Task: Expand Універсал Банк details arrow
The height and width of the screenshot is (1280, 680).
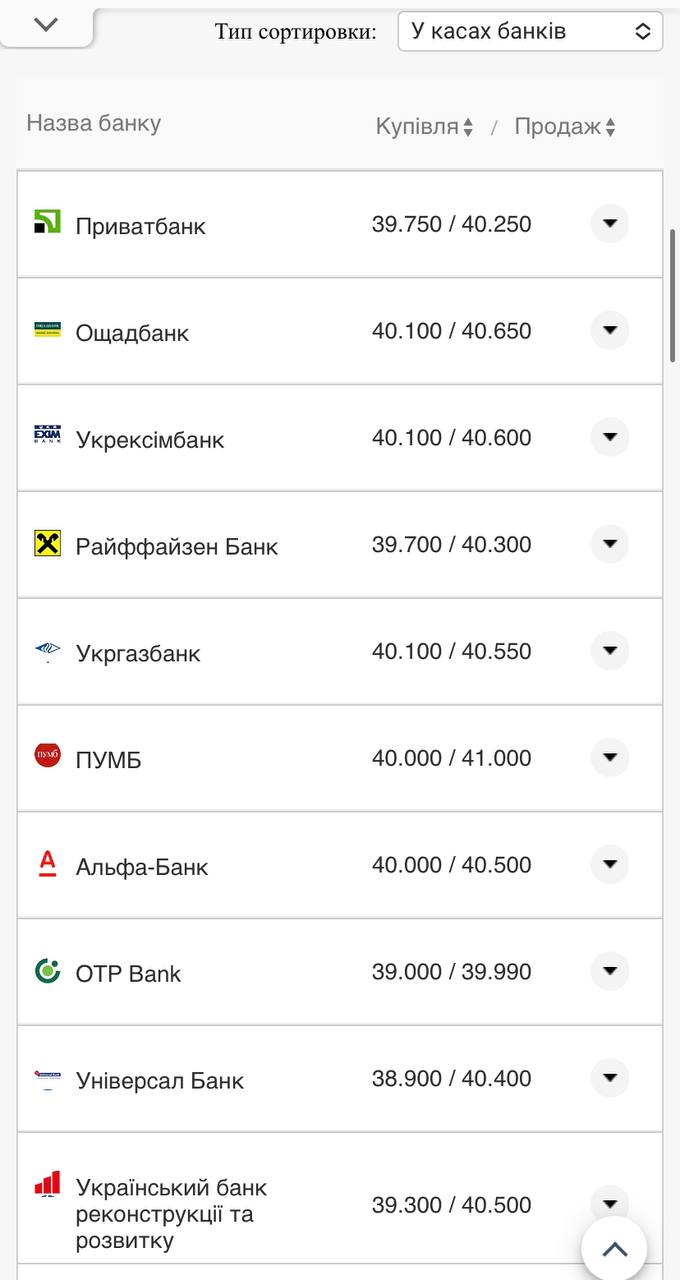Action: (x=609, y=1078)
